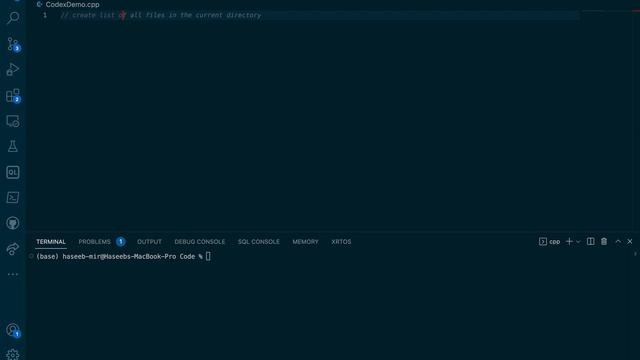Screen dimensions: 640x360
Task: Open the Live Share view
Action: pos(13,249)
